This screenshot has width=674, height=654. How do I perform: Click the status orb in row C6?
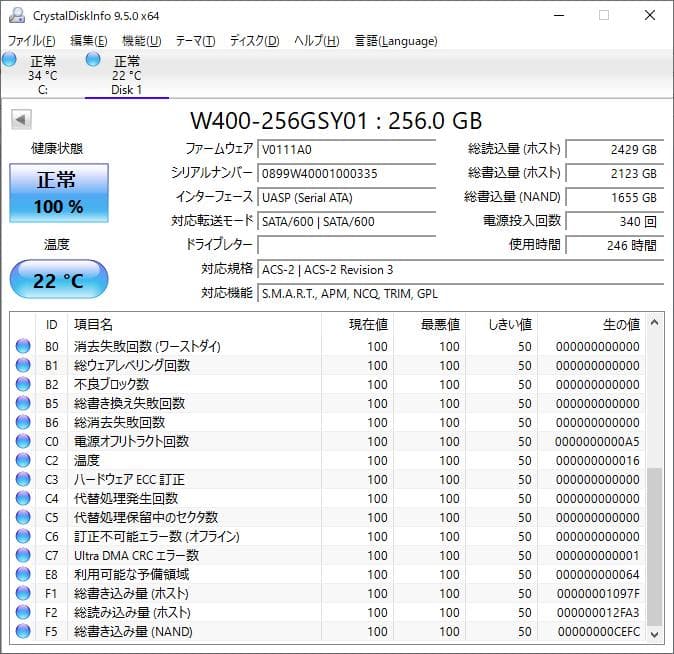tap(23, 536)
